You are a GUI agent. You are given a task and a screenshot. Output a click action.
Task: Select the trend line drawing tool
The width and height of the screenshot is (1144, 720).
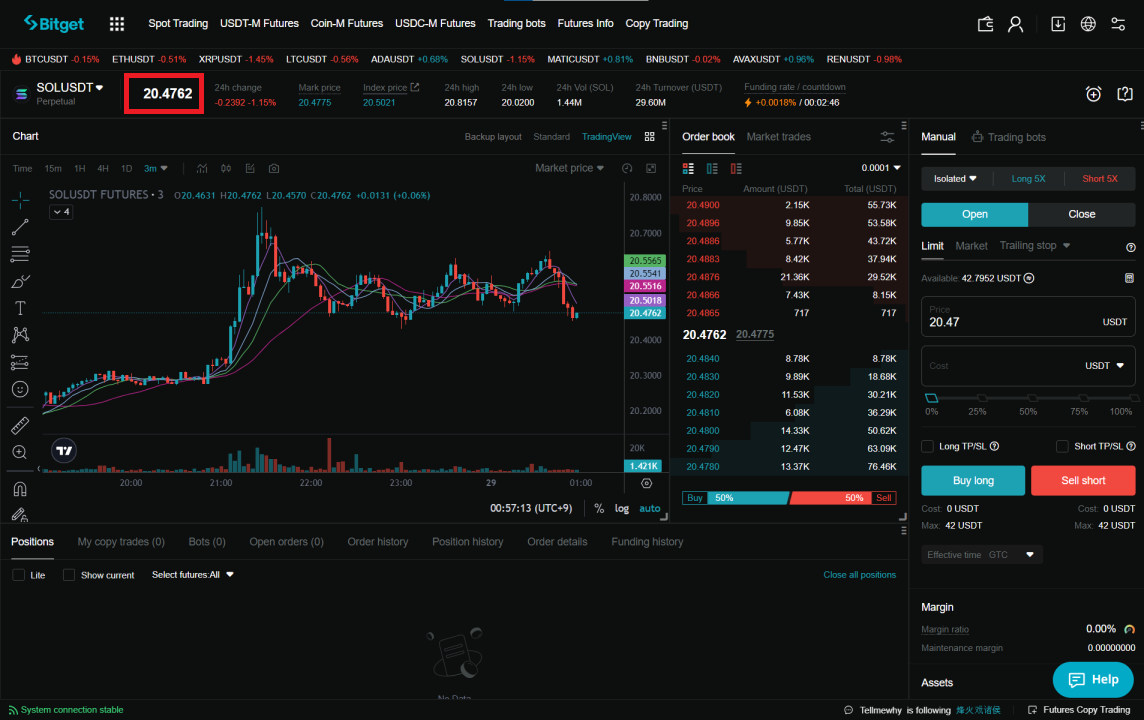(x=20, y=227)
